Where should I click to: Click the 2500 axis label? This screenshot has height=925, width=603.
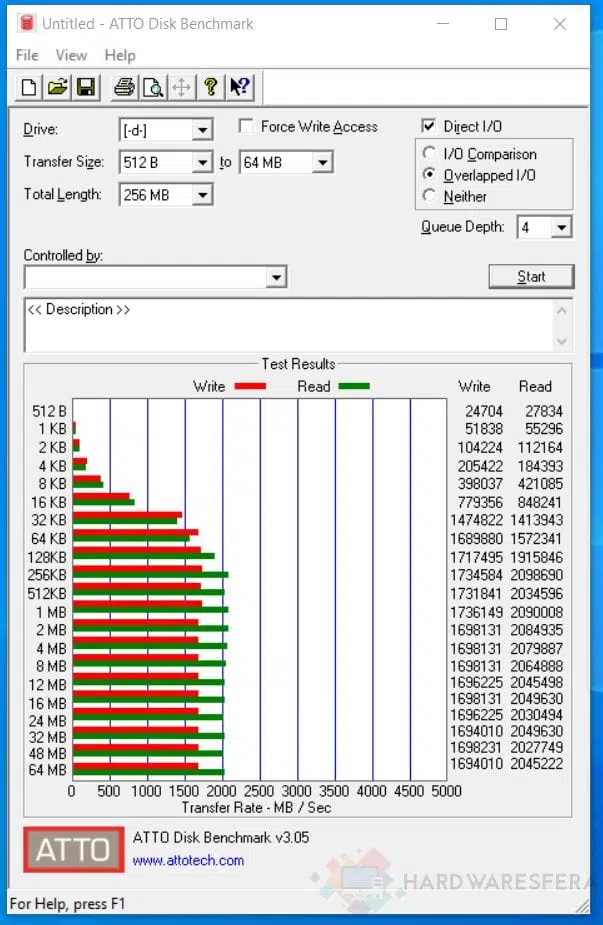pos(259,791)
